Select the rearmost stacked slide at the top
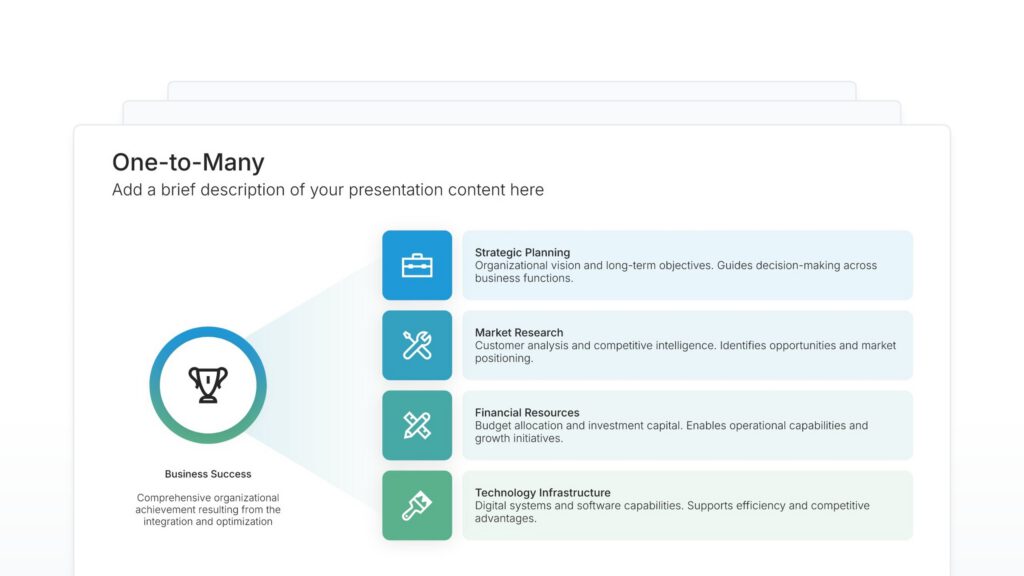The height and width of the screenshot is (576, 1024). [x=511, y=90]
